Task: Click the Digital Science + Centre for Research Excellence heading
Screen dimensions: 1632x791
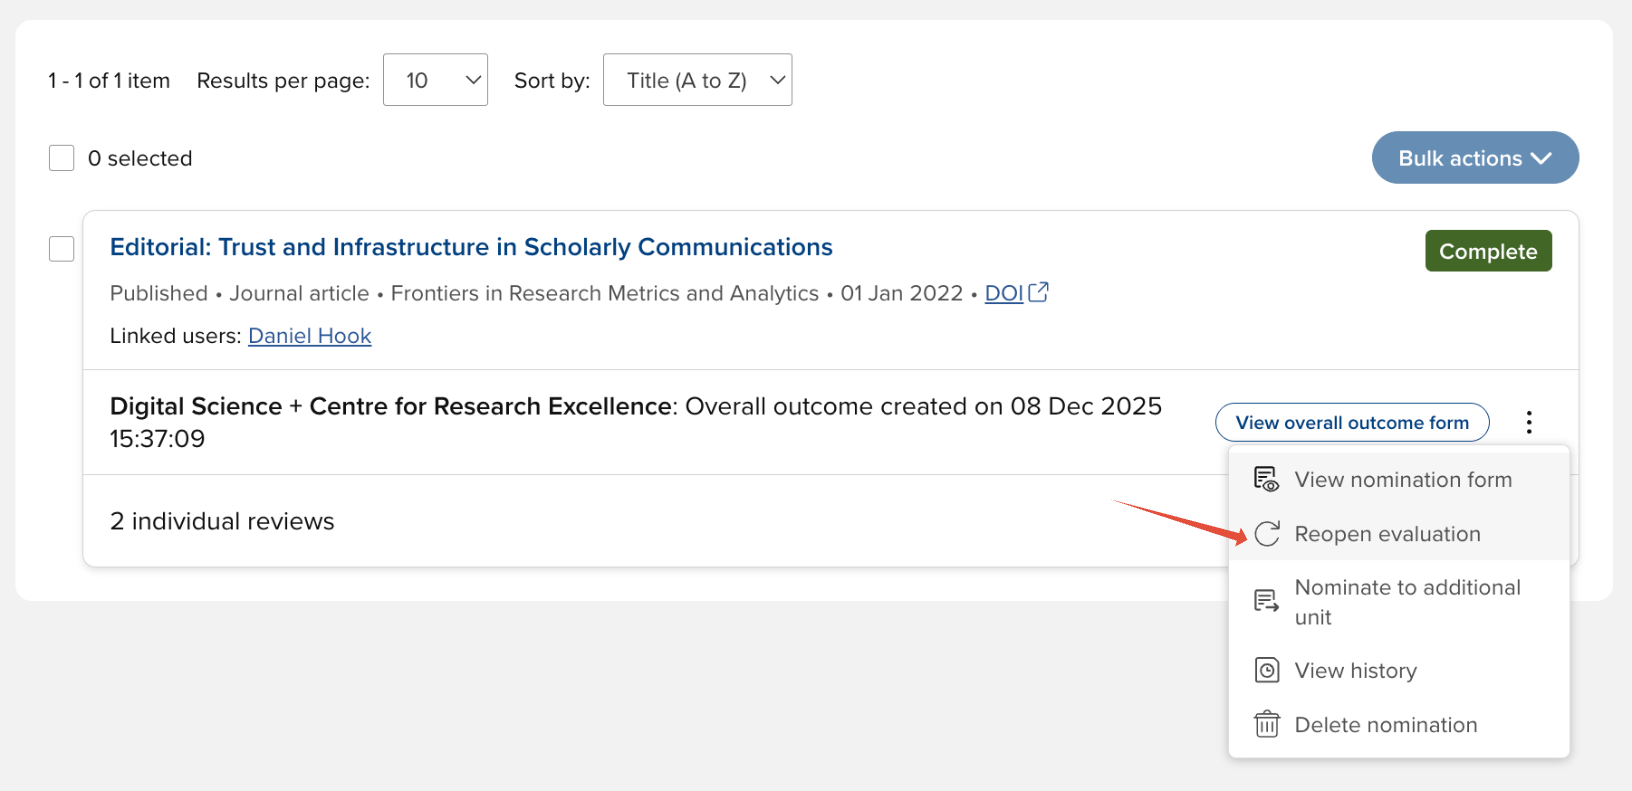Action: coord(390,406)
